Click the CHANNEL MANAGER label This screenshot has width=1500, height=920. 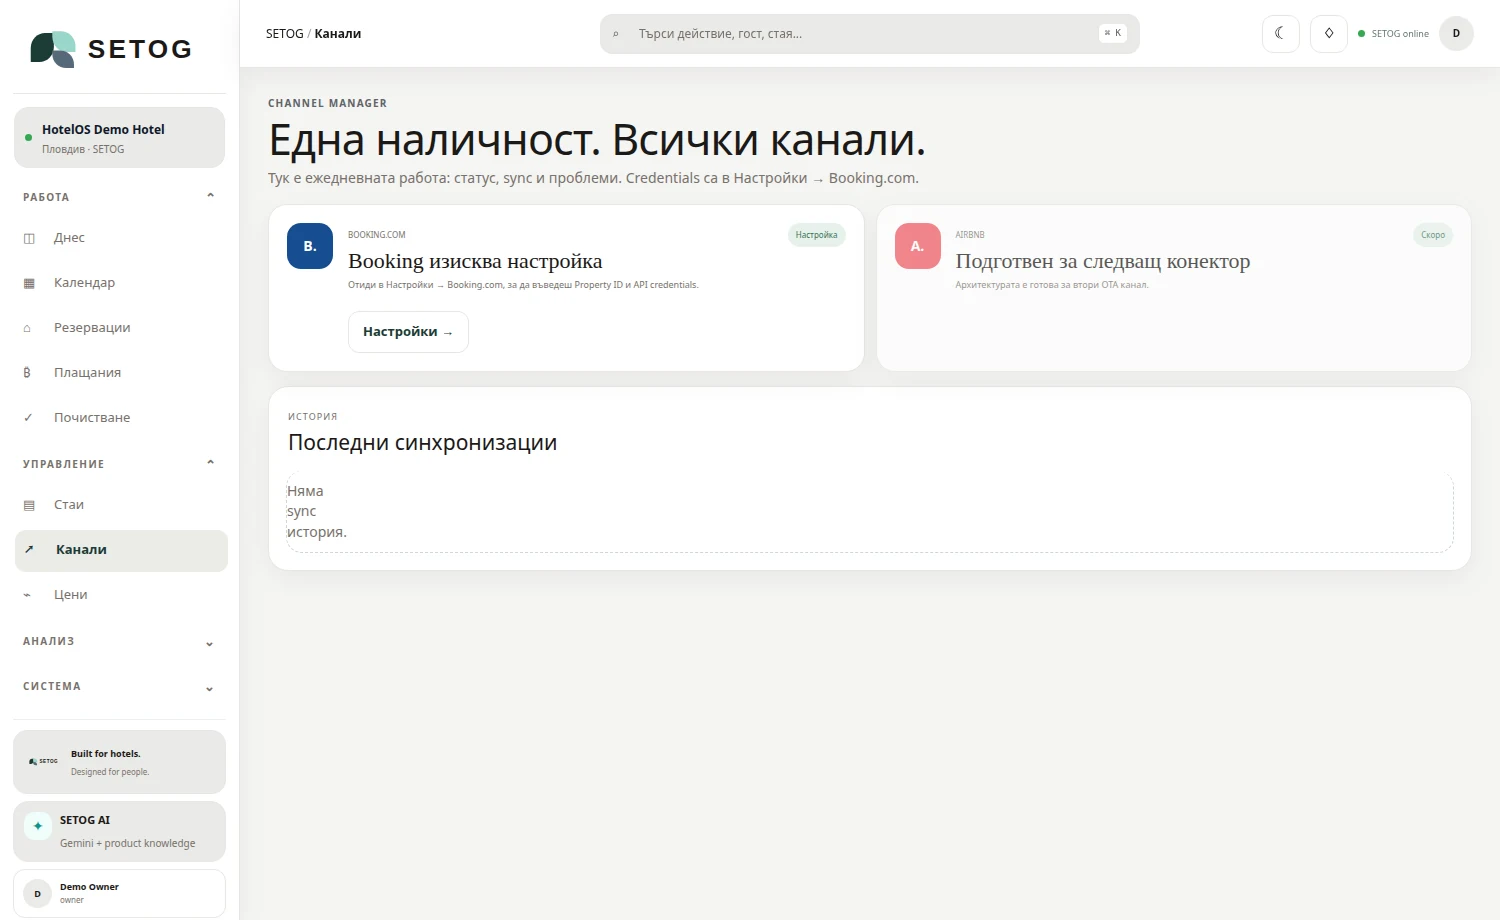(x=327, y=103)
